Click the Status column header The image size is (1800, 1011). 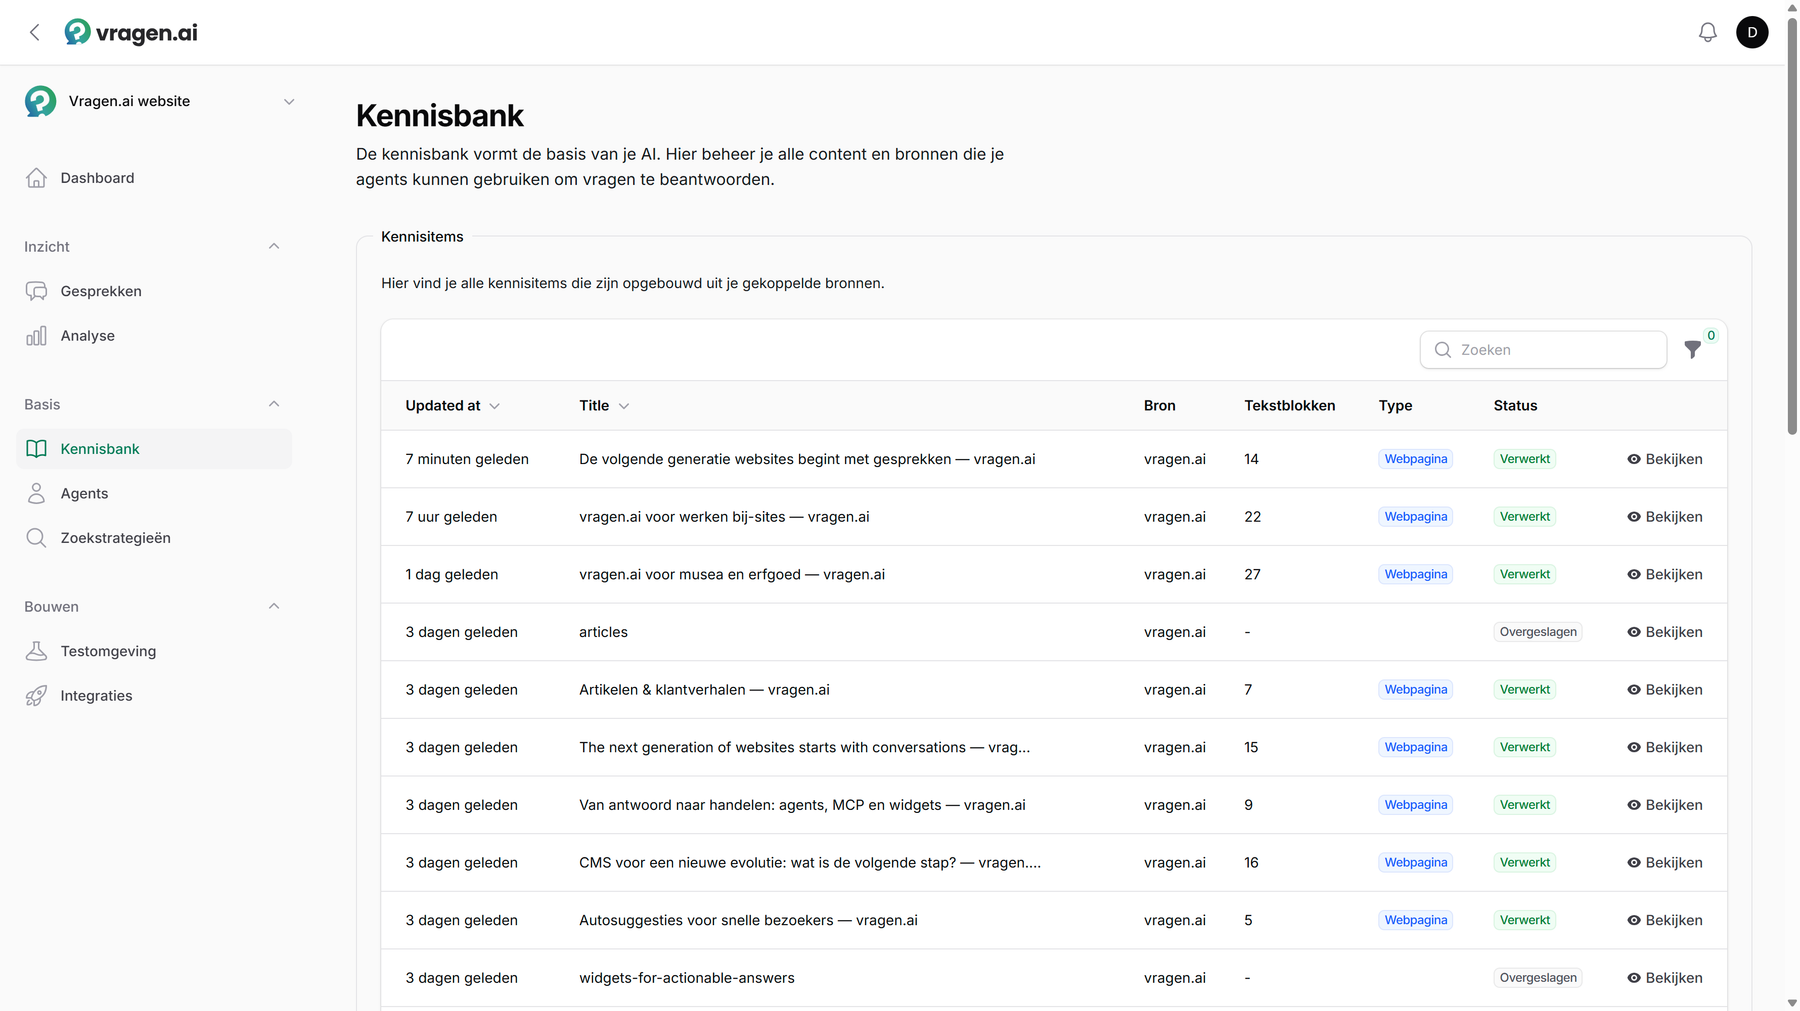[x=1516, y=406]
